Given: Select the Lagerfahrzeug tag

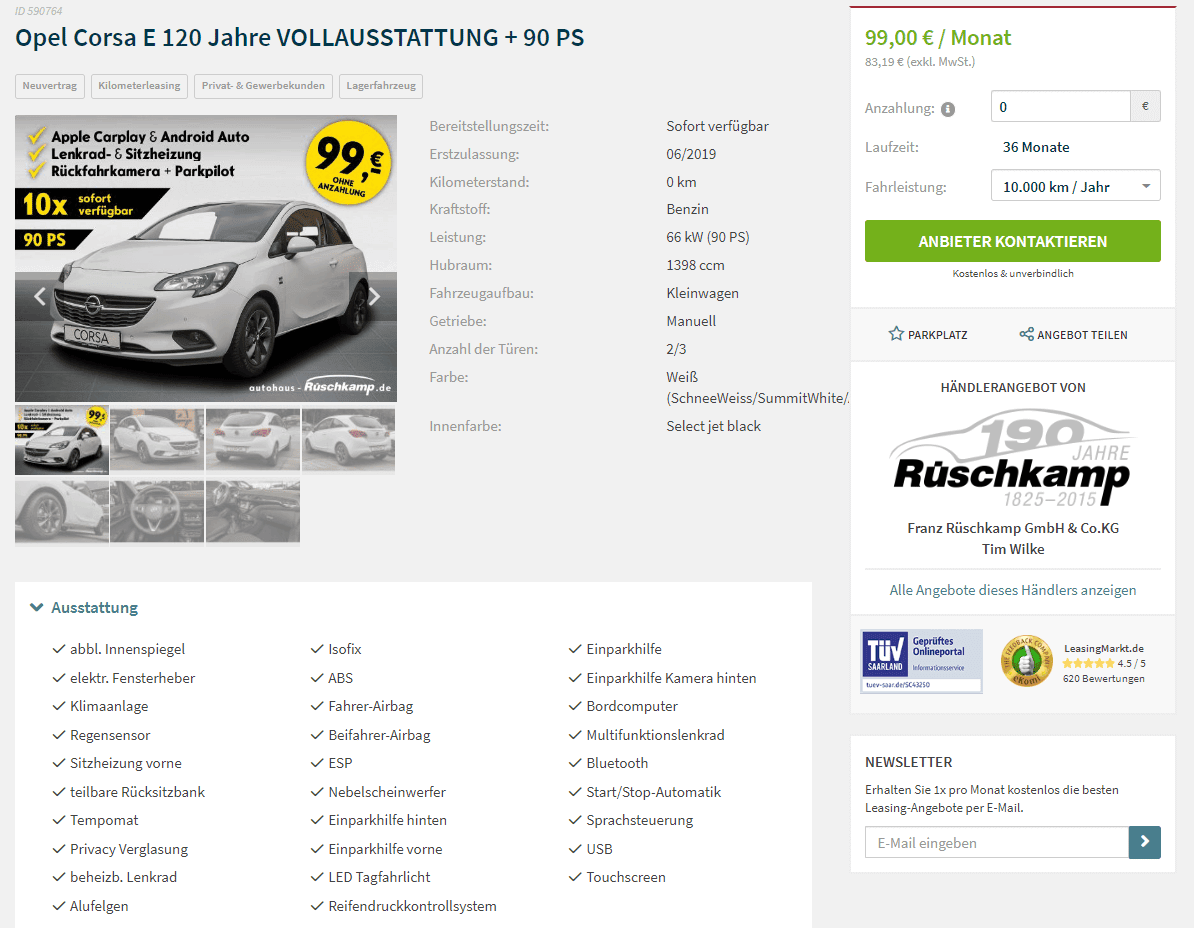Looking at the screenshot, I should click(x=381, y=86).
